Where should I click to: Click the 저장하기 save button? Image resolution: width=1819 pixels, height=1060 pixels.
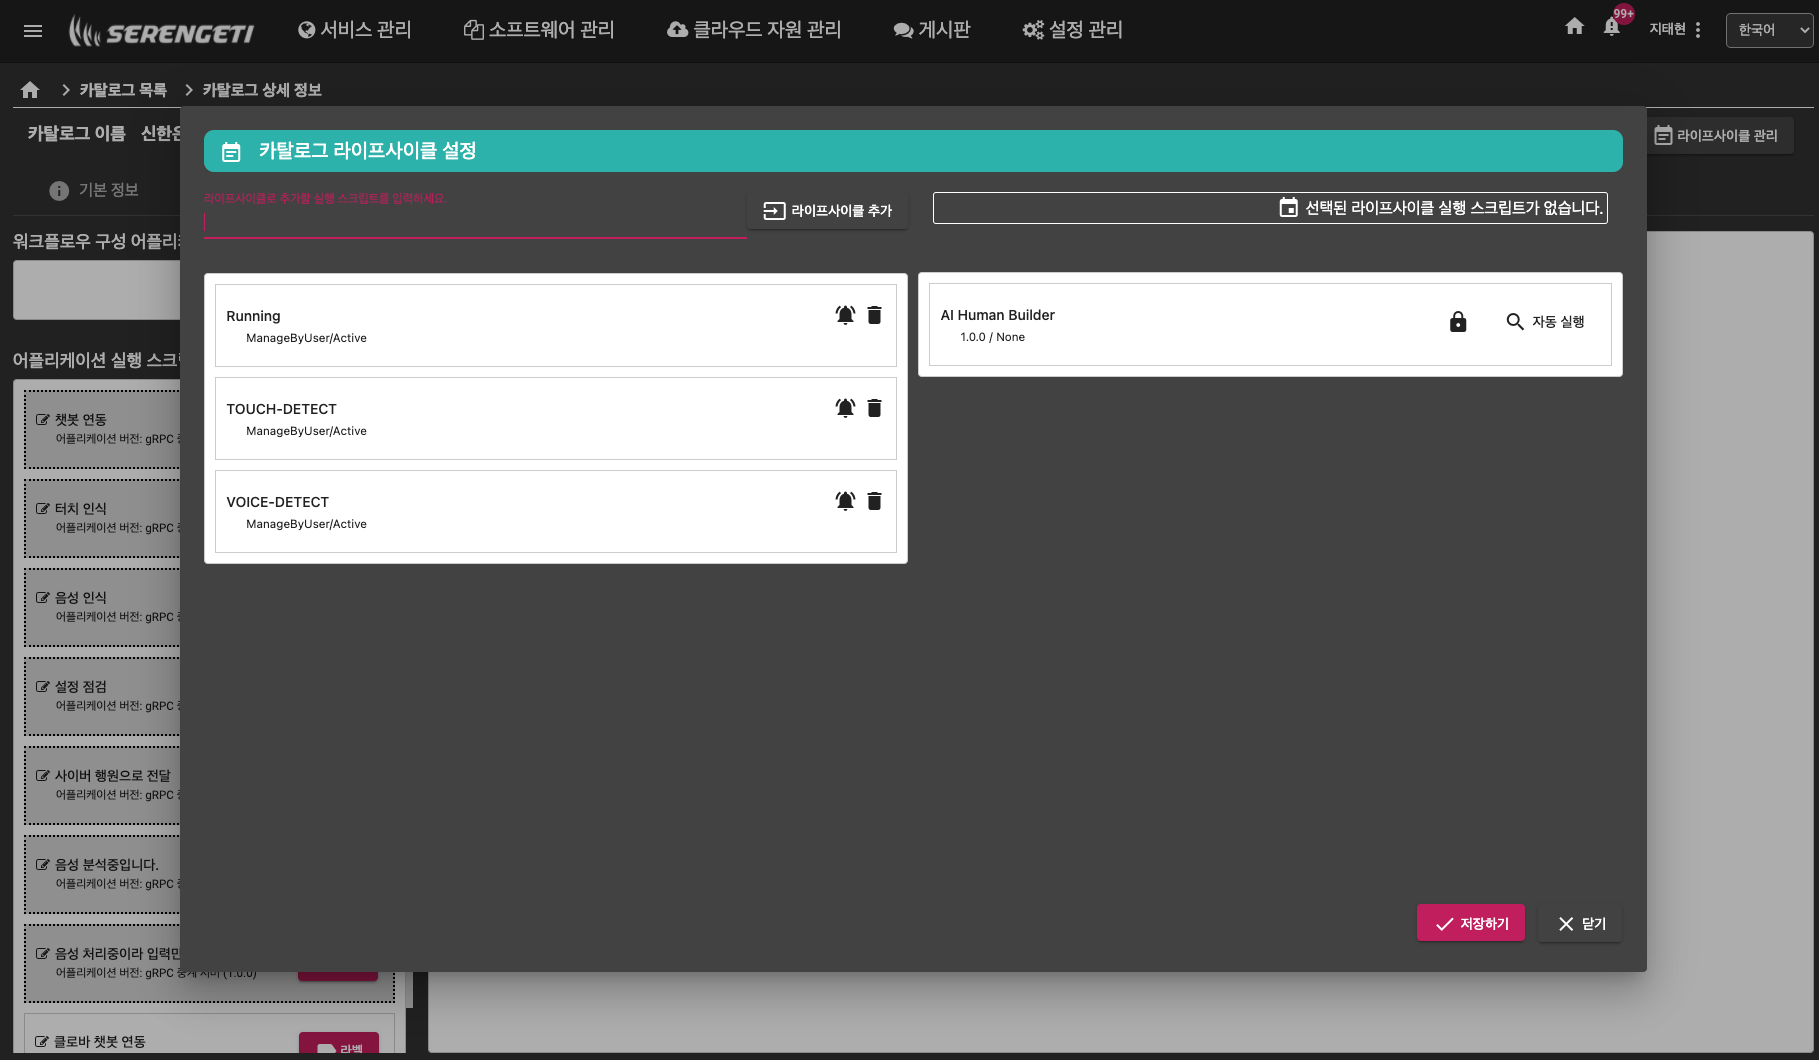point(1470,923)
